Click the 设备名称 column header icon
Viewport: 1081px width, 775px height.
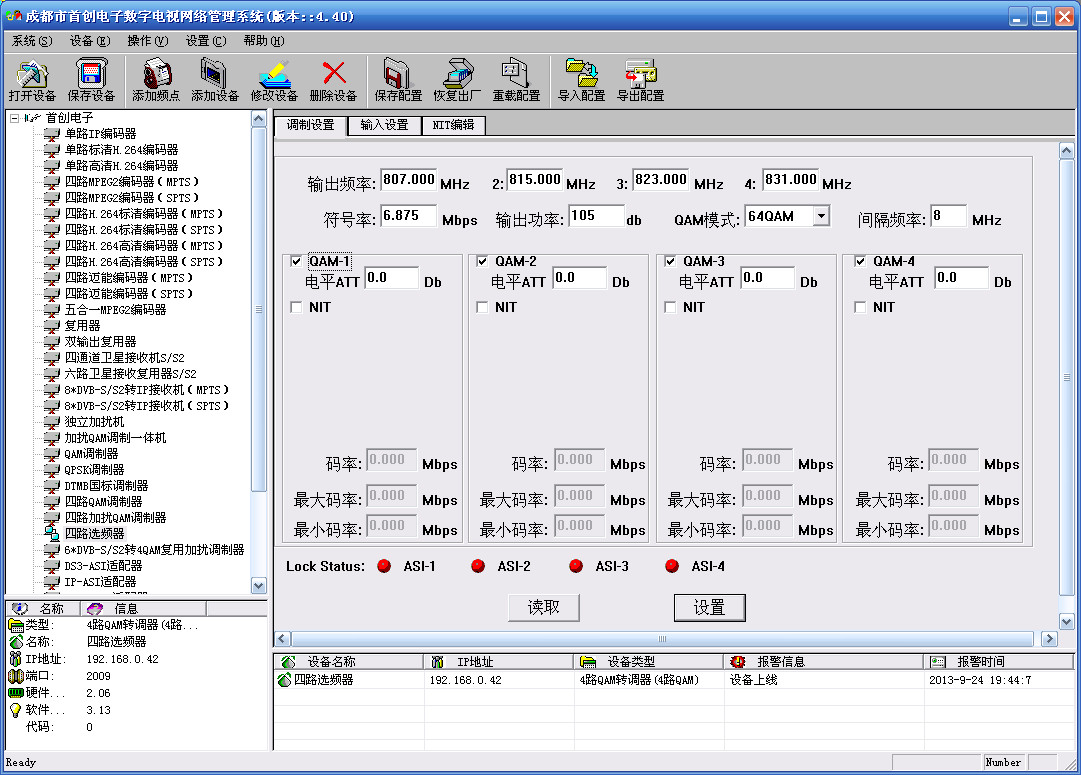click(288, 662)
